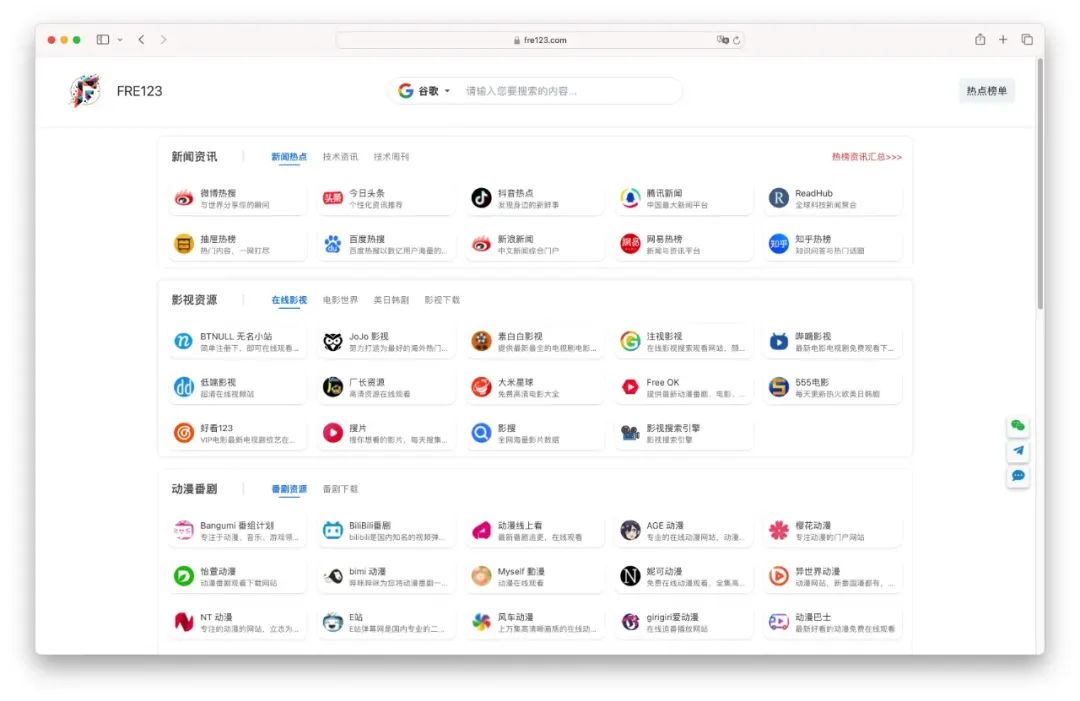Click the FRE123 site logo

point(85,90)
